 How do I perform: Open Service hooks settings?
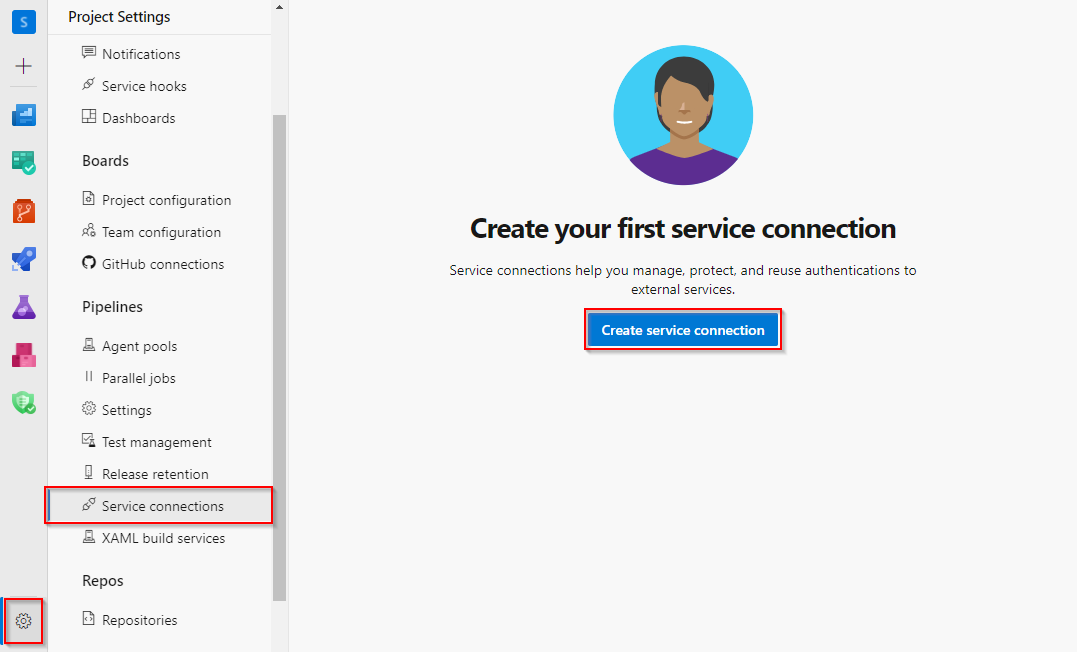(x=143, y=85)
